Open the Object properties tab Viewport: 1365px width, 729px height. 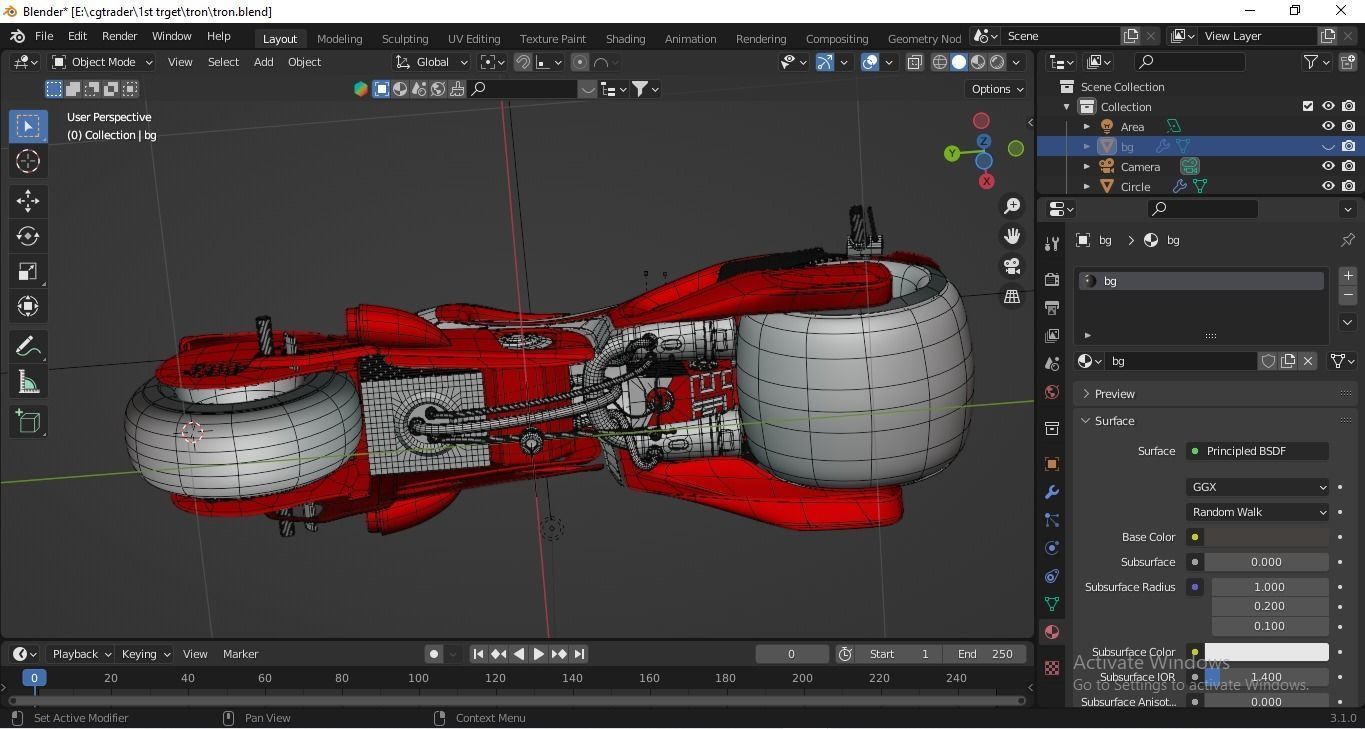tap(1051, 464)
